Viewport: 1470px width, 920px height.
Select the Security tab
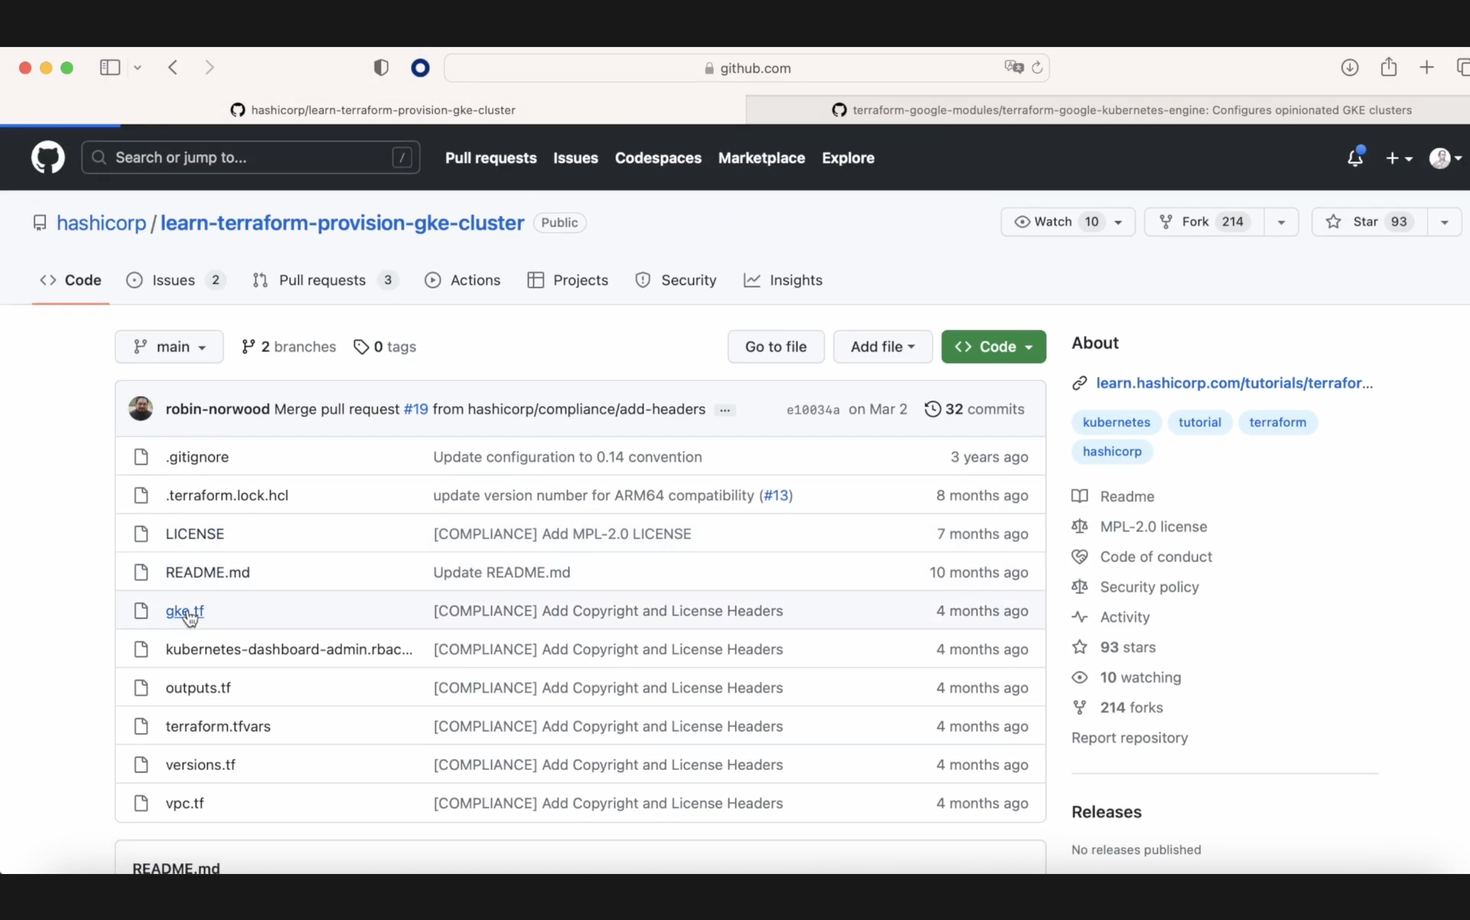click(676, 280)
